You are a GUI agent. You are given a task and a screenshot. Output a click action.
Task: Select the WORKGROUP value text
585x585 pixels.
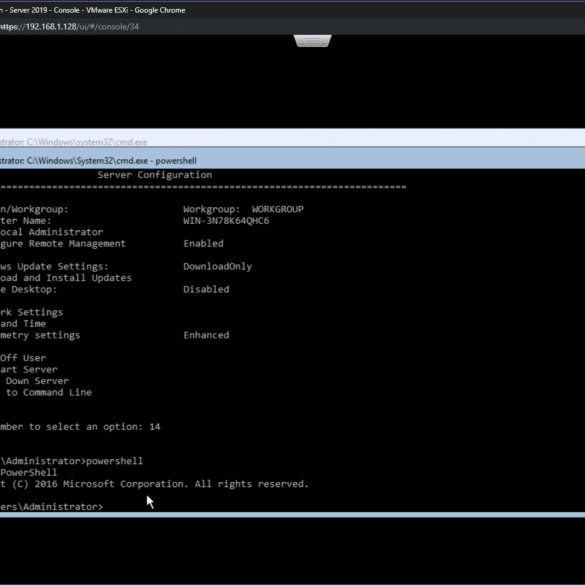click(278, 209)
